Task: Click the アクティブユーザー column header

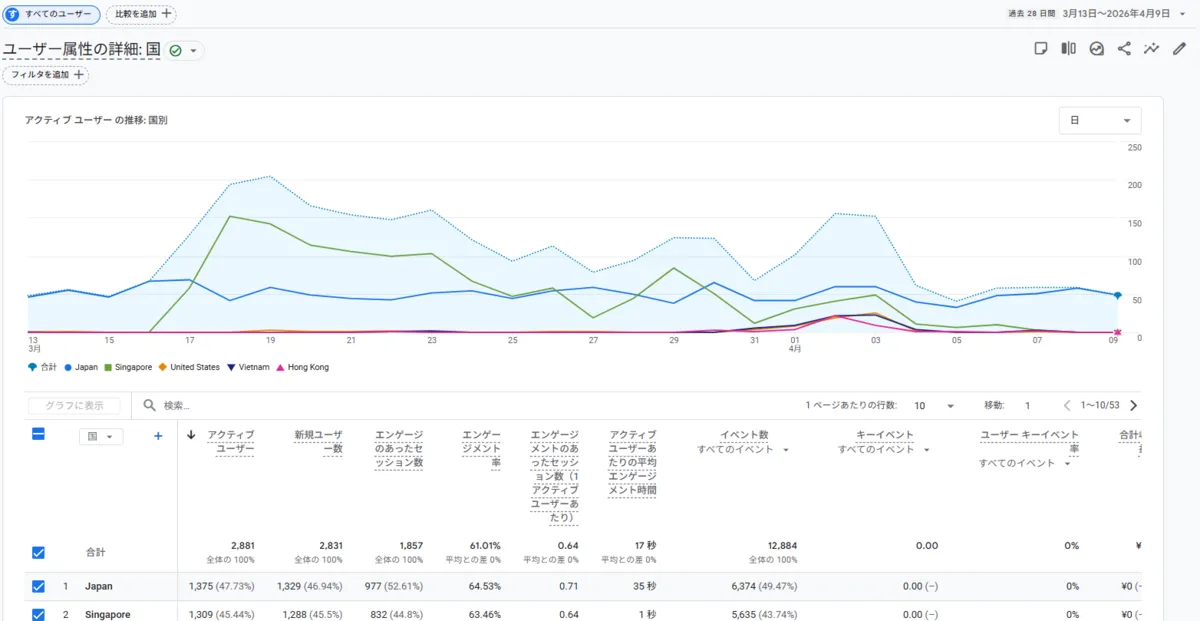Action: (230, 442)
